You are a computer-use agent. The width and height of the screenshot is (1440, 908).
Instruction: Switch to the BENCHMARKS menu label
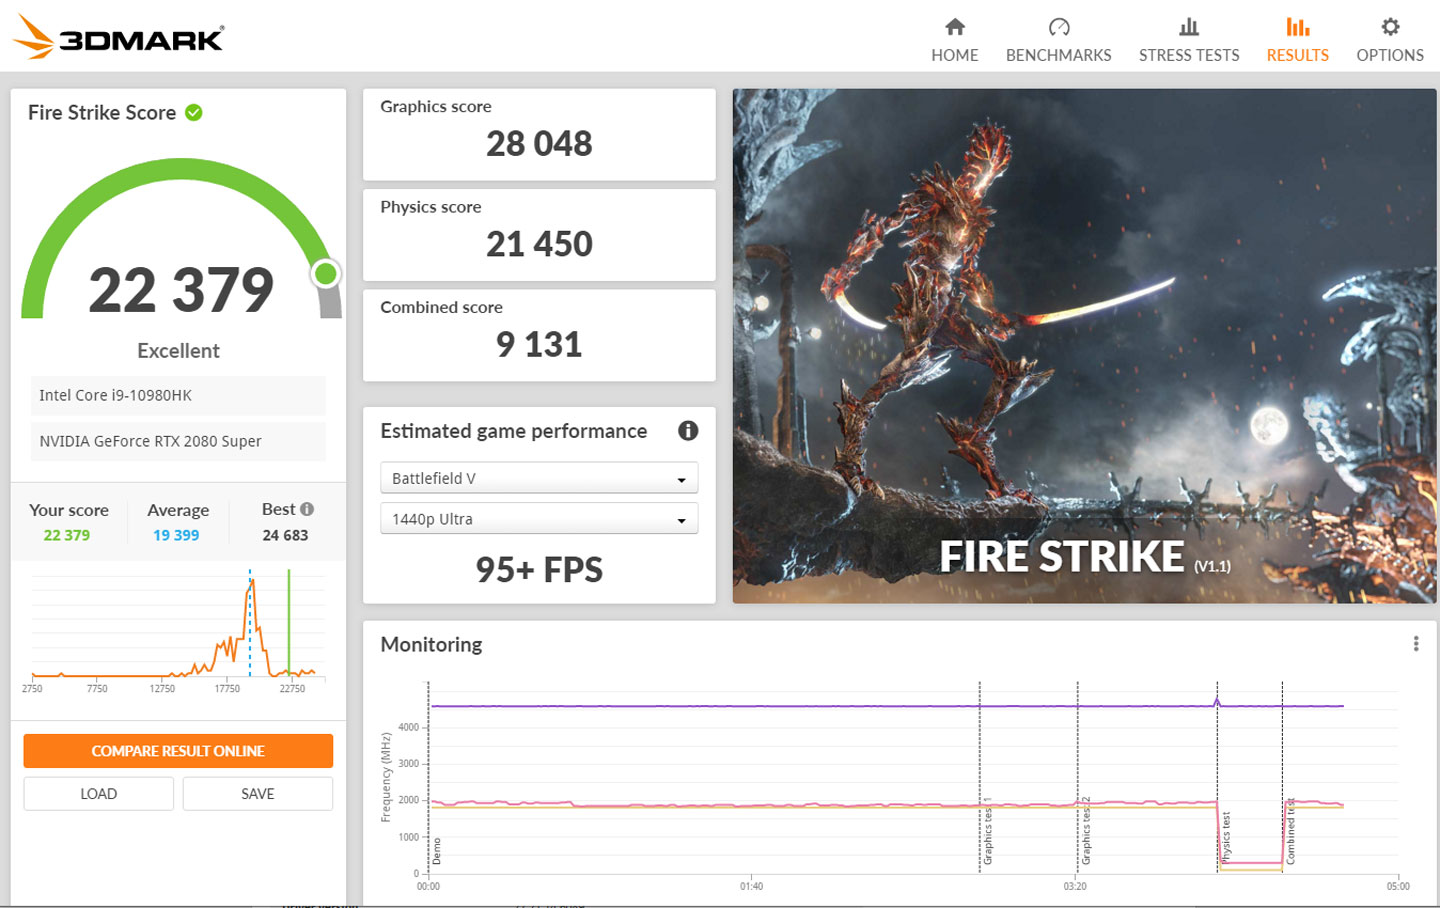click(x=1058, y=55)
